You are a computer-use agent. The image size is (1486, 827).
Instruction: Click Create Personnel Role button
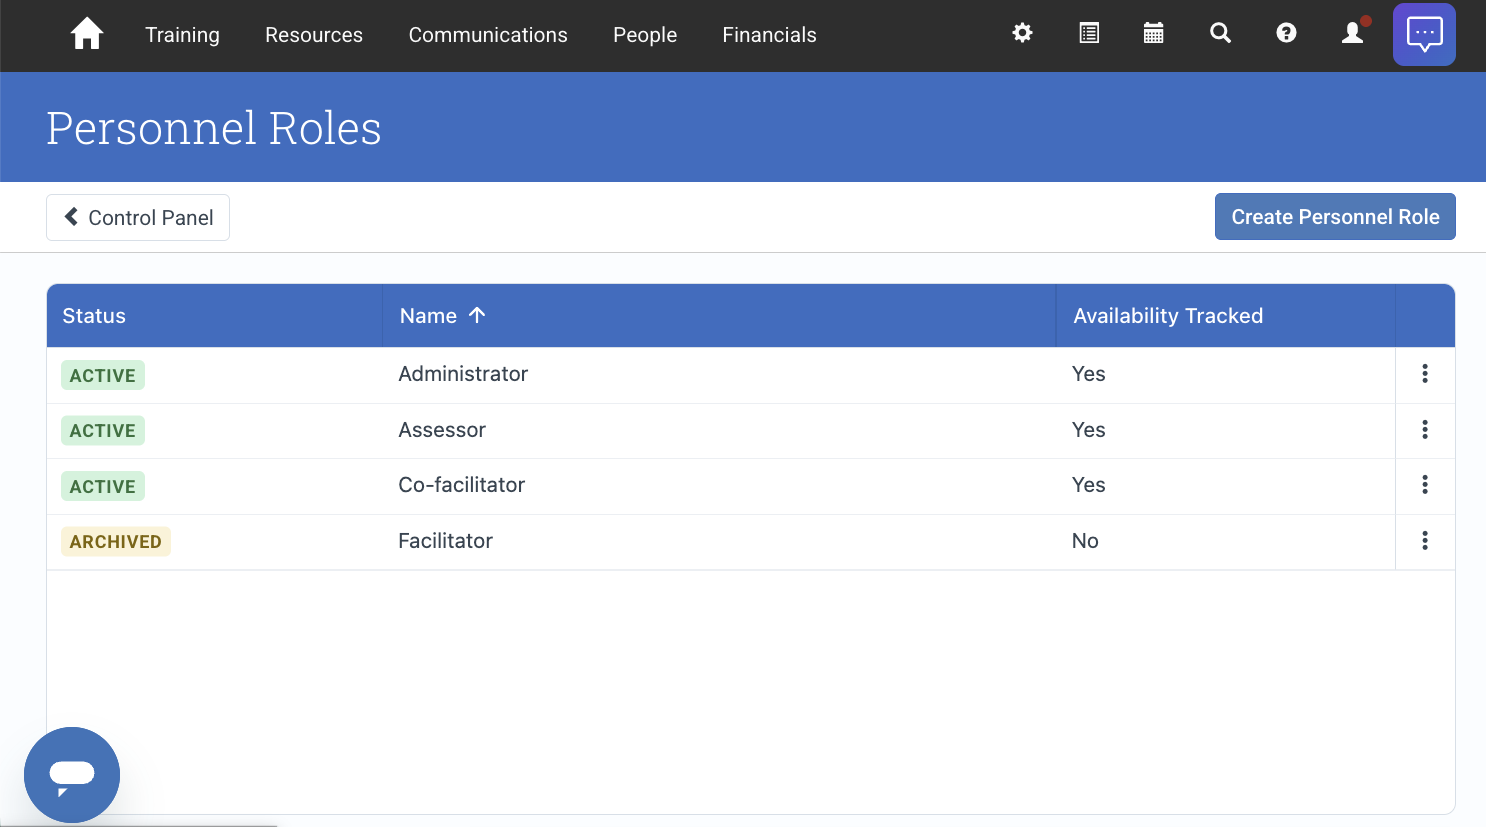pyautogui.click(x=1335, y=217)
